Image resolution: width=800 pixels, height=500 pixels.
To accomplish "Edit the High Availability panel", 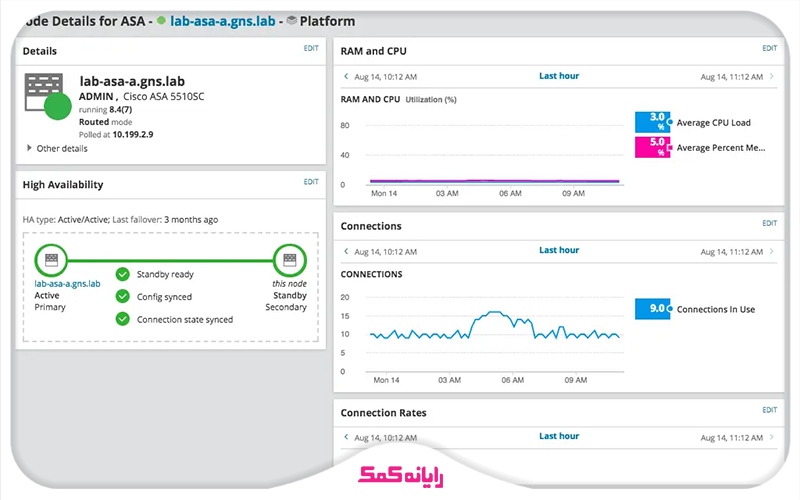I will pos(311,182).
